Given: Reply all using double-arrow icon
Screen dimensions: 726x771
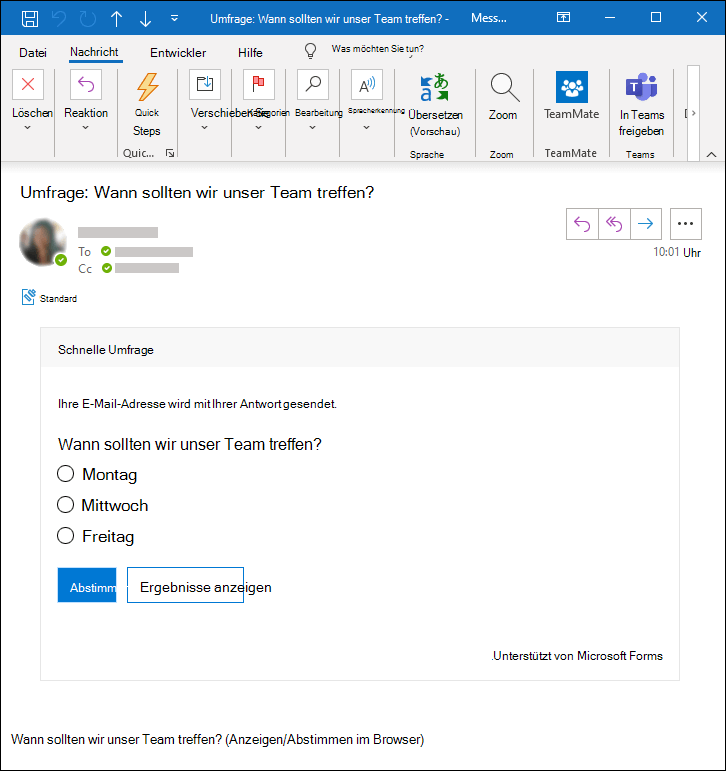Looking at the screenshot, I should 614,224.
